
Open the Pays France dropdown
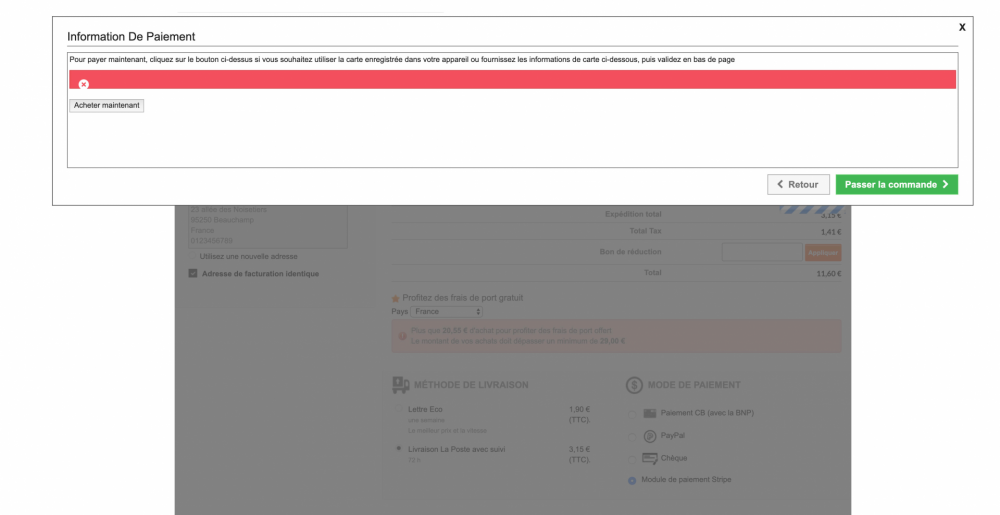pos(446,312)
